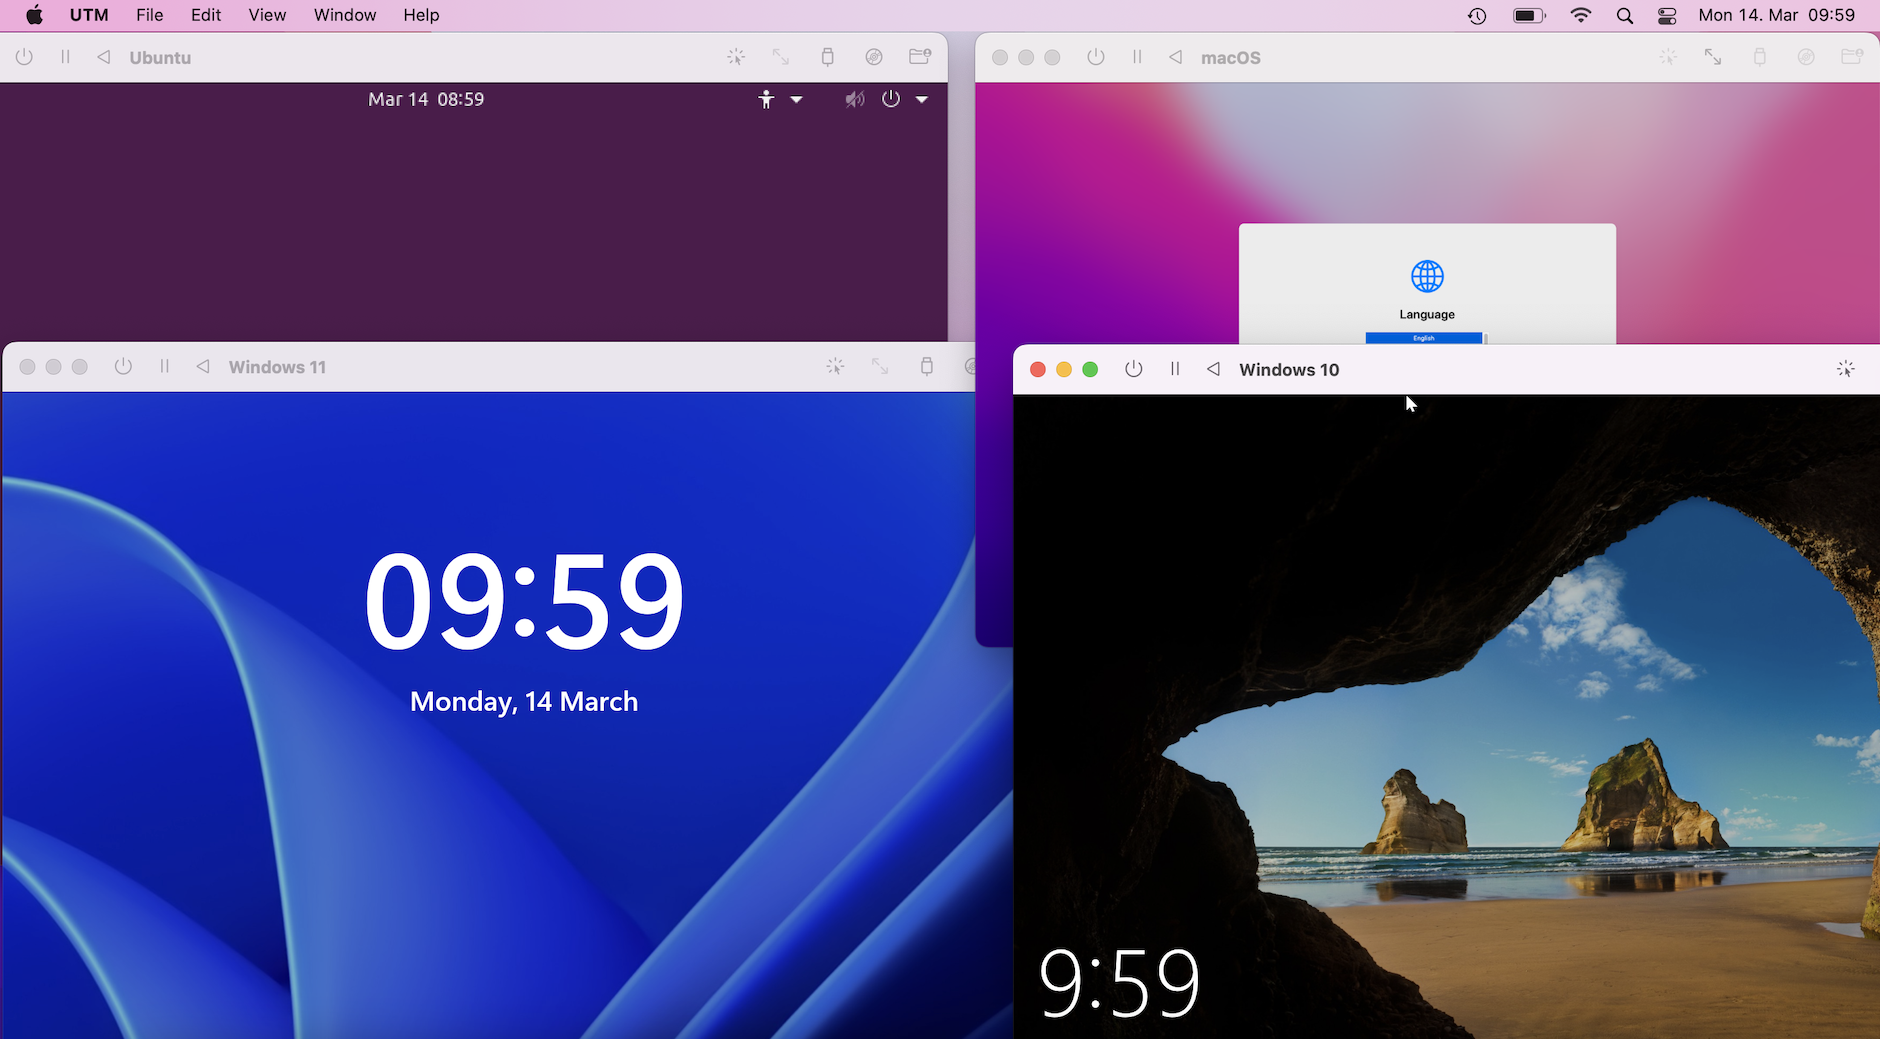Power off the Ubuntu VM

[25, 57]
